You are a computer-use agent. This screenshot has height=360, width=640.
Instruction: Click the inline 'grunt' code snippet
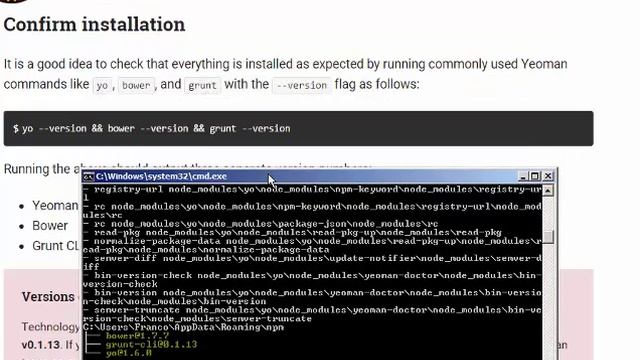click(202, 85)
